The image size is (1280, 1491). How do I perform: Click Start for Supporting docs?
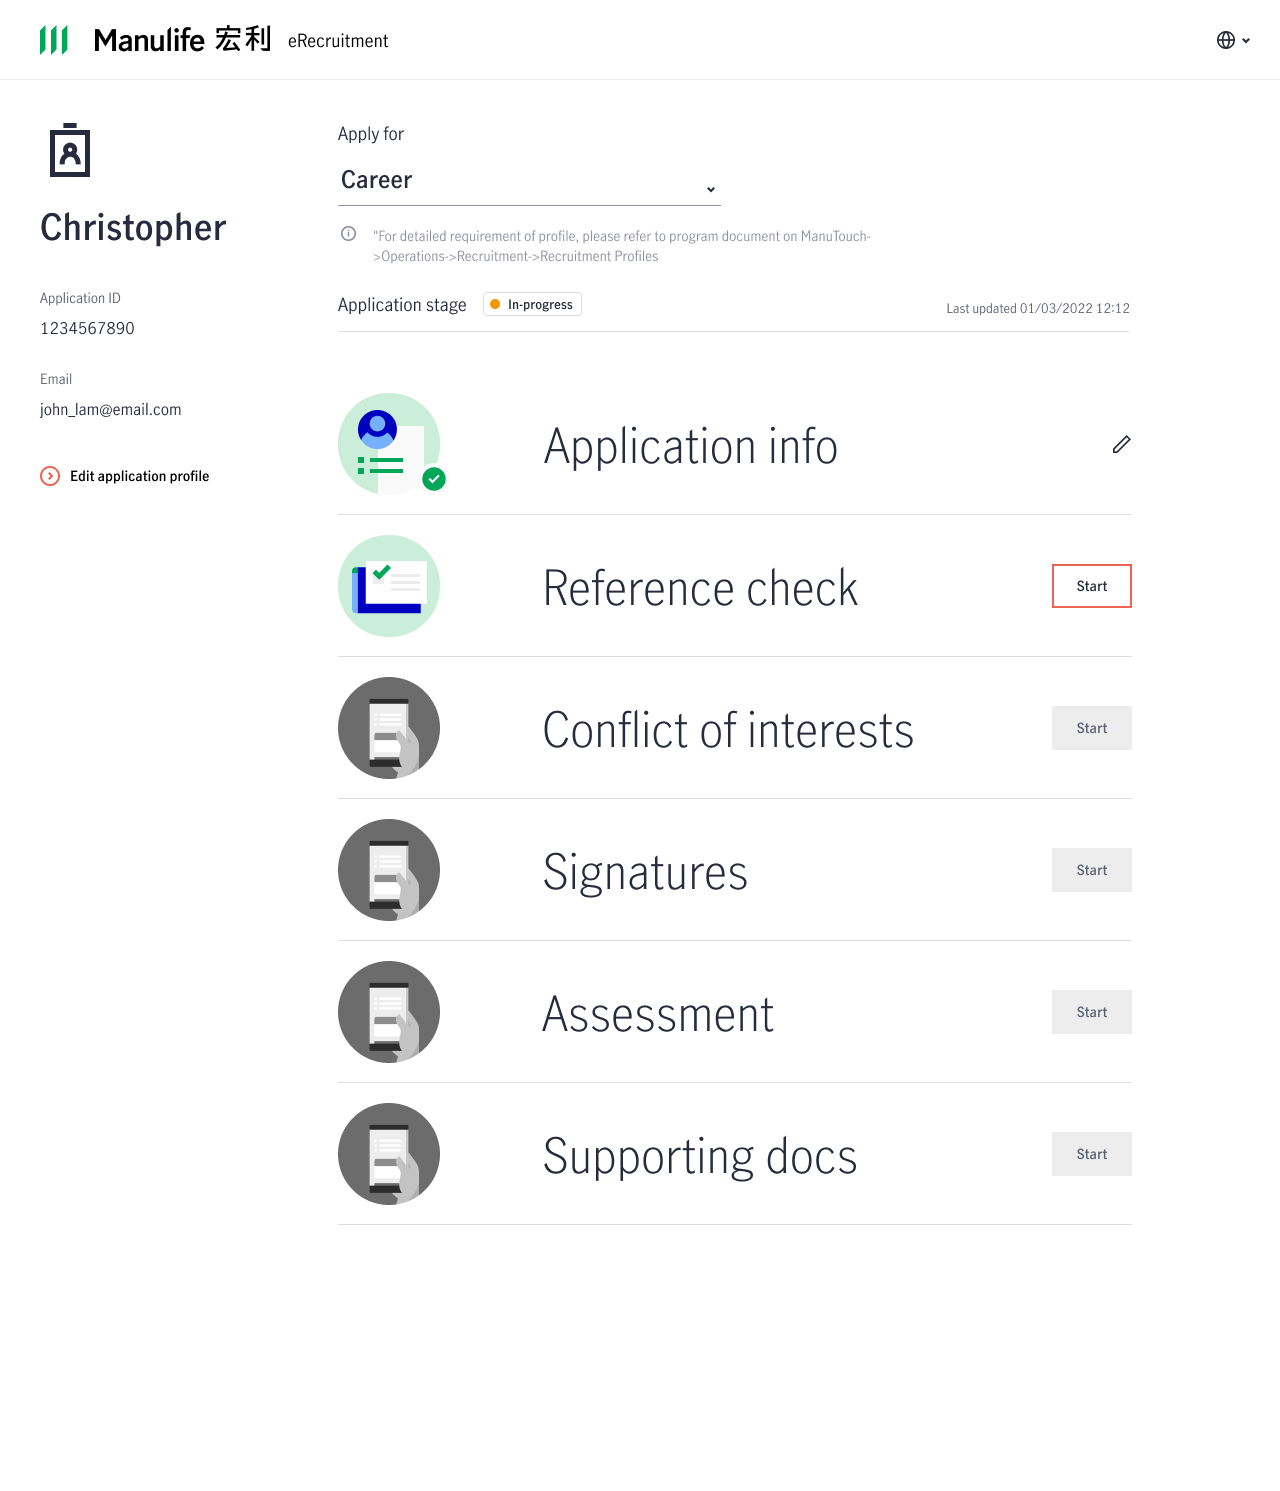pyautogui.click(x=1092, y=1154)
